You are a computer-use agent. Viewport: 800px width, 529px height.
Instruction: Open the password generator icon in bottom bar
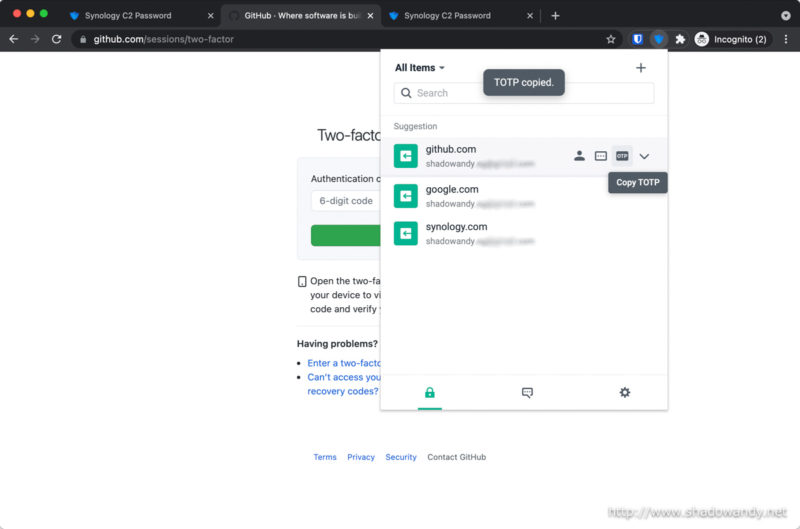[527, 393]
